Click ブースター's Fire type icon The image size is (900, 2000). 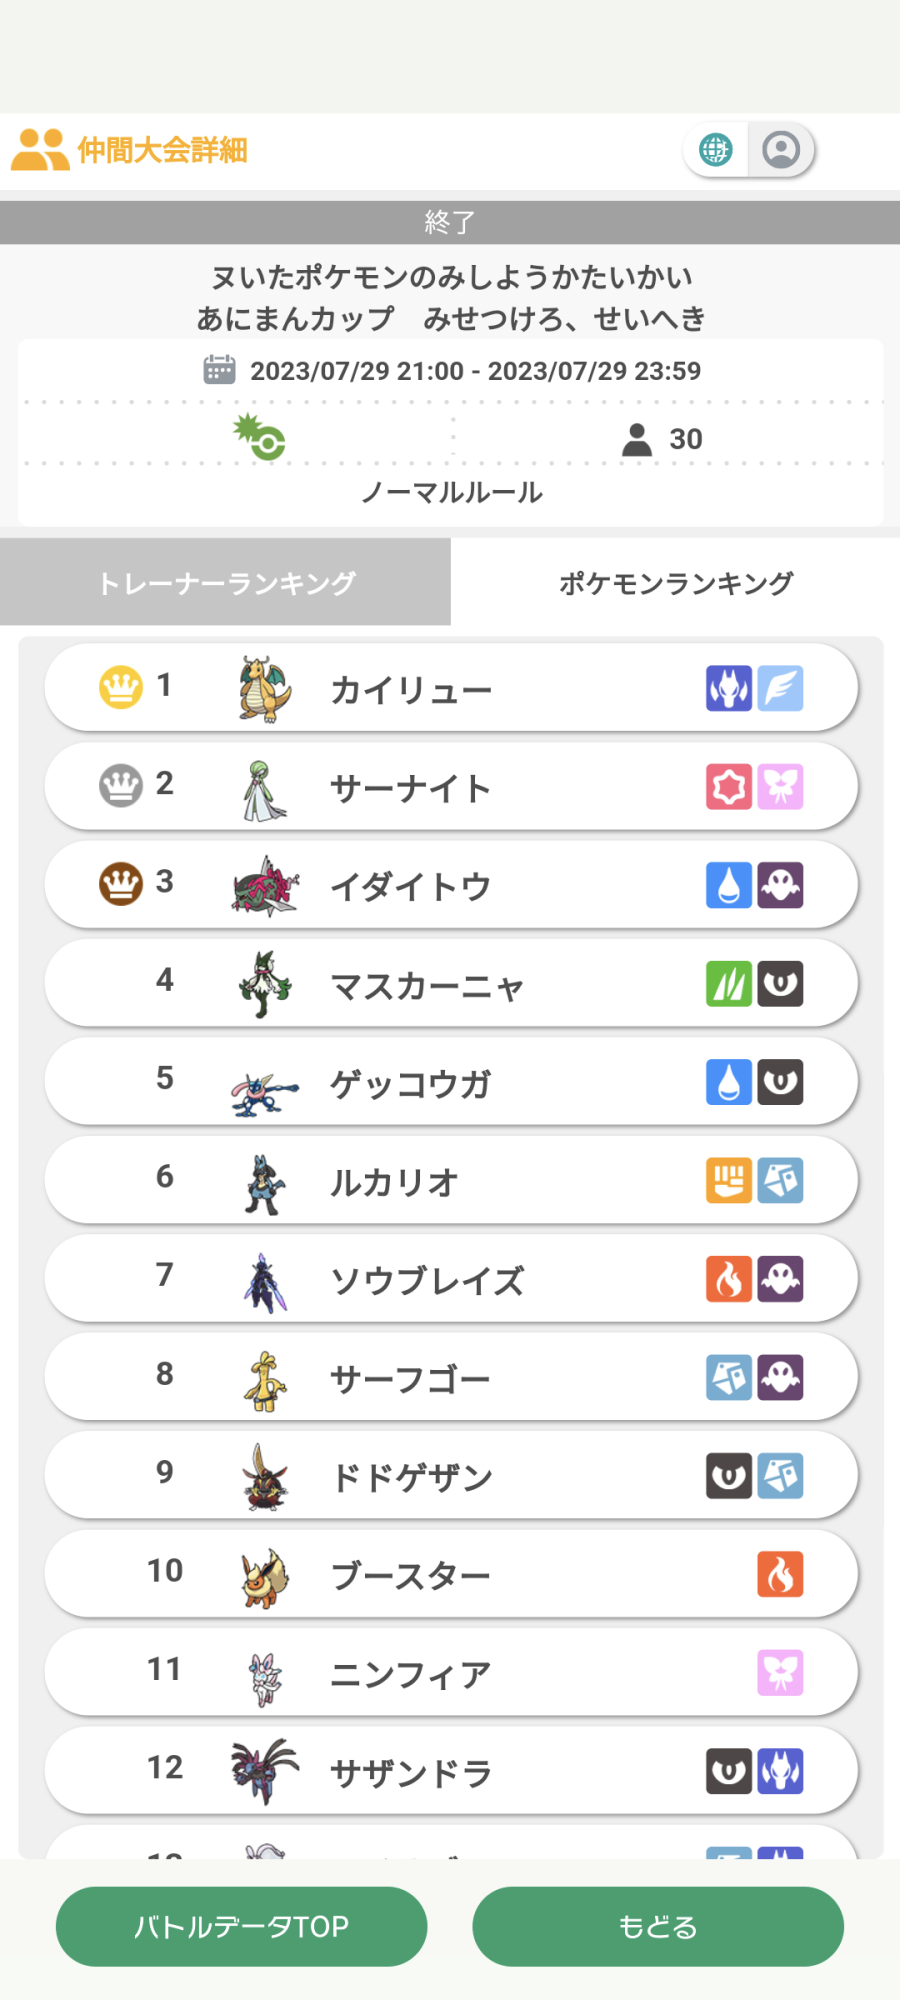coord(780,1574)
